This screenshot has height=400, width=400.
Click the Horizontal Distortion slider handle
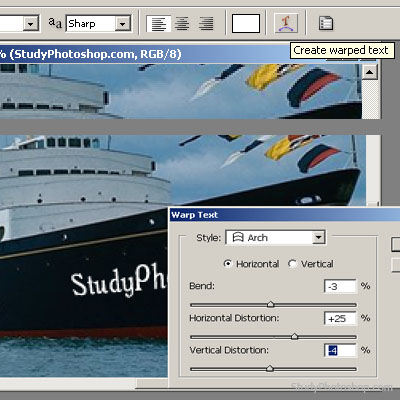click(x=294, y=336)
